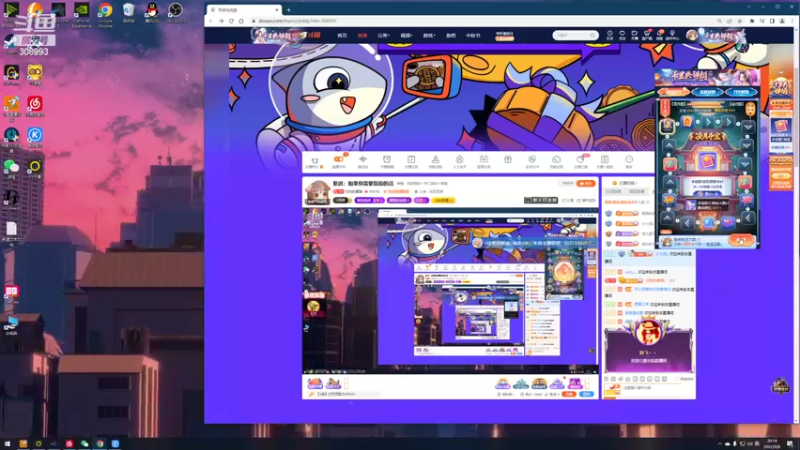Toggle the dark mode button above the player
The width and height of the screenshot is (800, 450).
click(541, 201)
